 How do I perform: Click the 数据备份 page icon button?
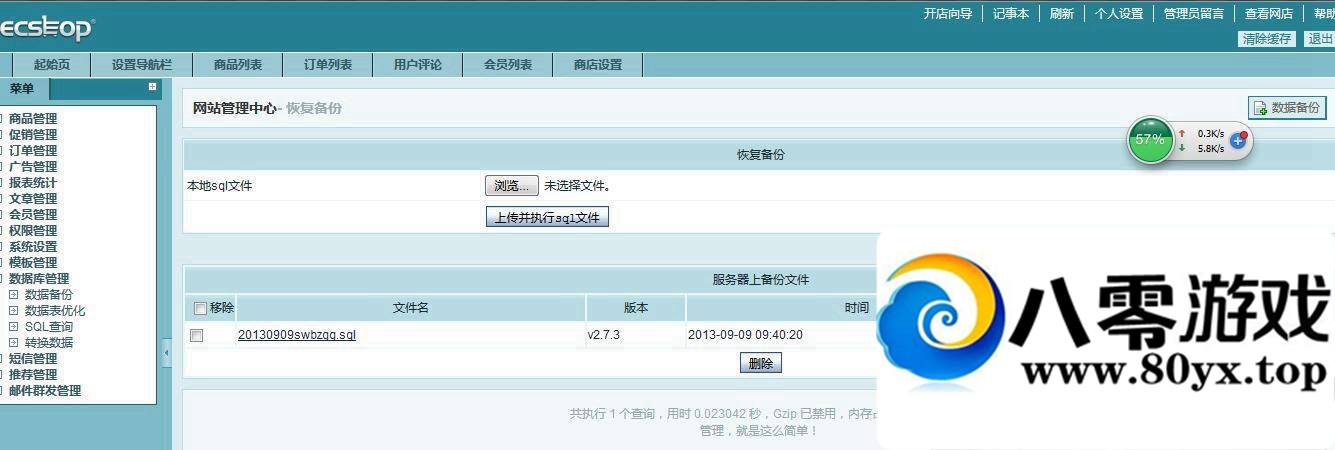[1286, 108]
